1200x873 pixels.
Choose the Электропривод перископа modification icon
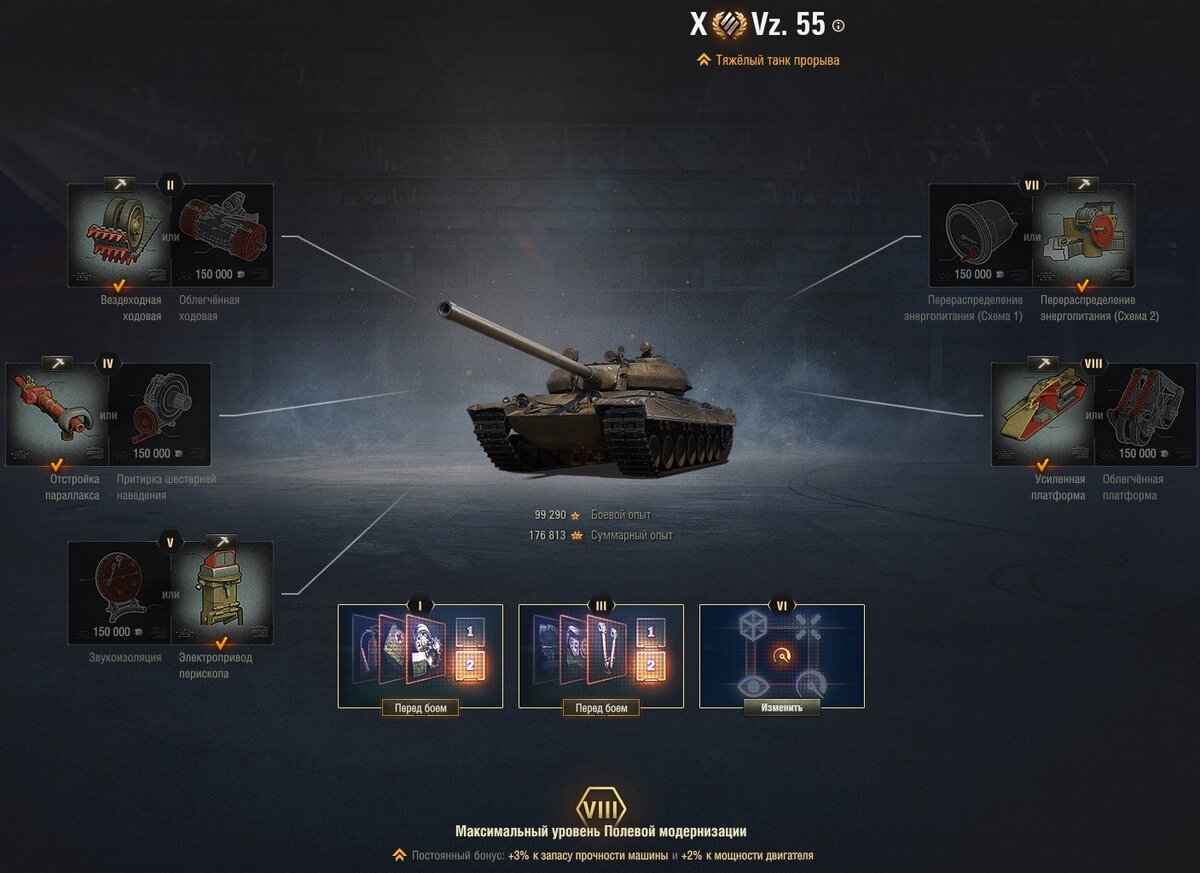(222, 594)
